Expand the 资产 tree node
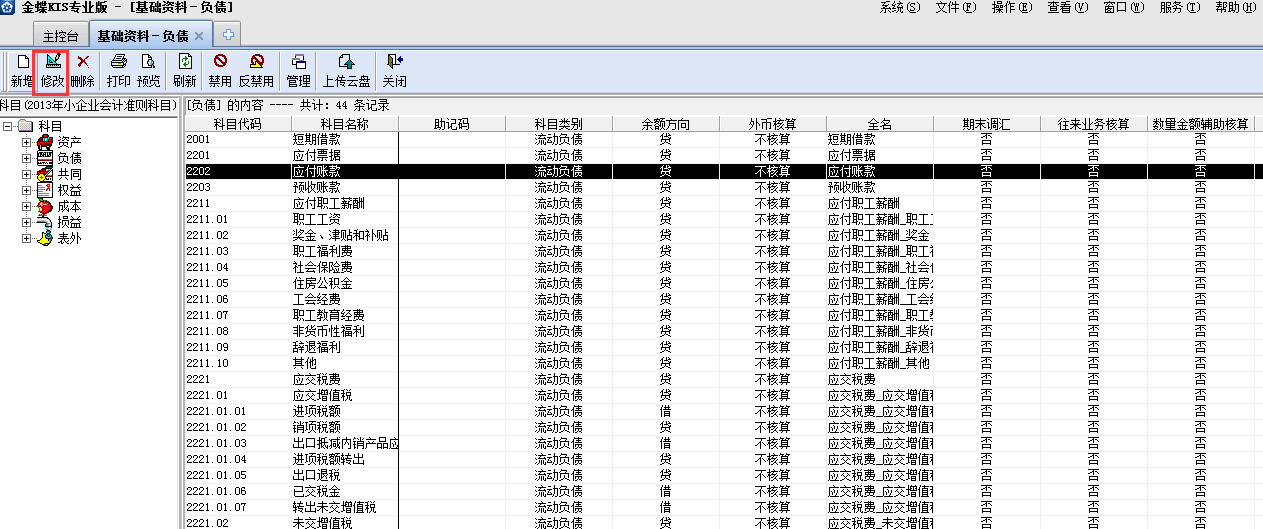This screenshot has height=529, width=1263. pyautogui.click(x=27, y=142)
